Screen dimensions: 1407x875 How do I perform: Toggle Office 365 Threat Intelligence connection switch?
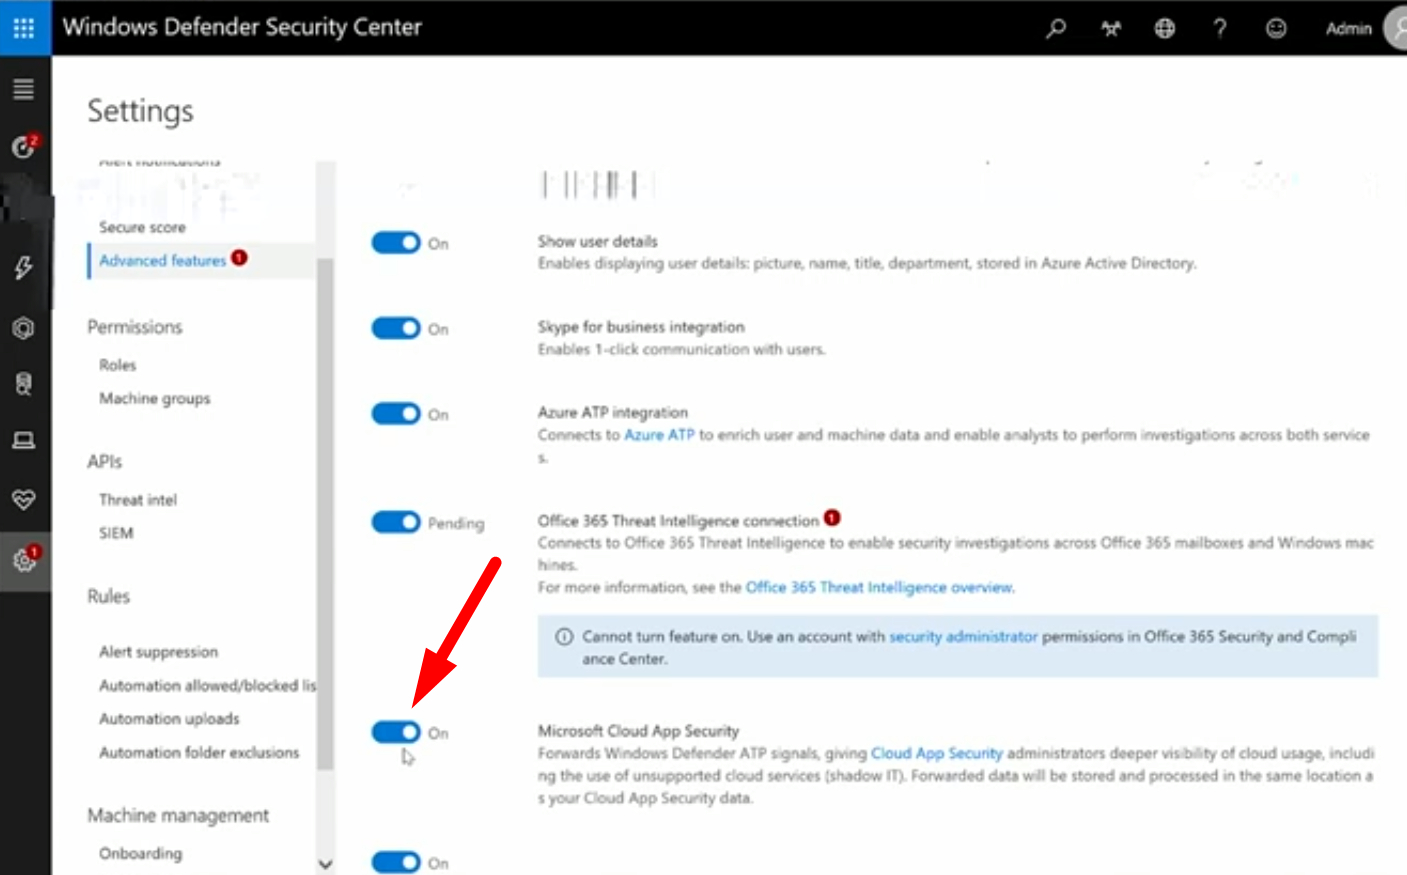(396, 522)
